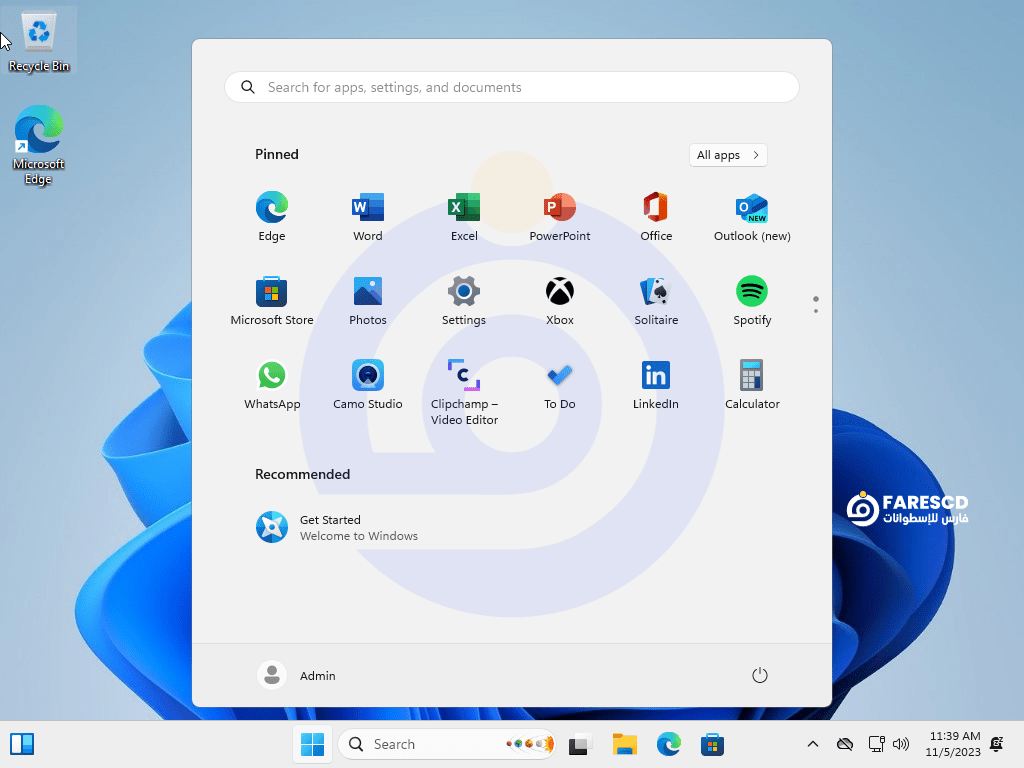Open the notifications bell icon
Viewport: 1024px width, 768px height.
coord(997,744)
